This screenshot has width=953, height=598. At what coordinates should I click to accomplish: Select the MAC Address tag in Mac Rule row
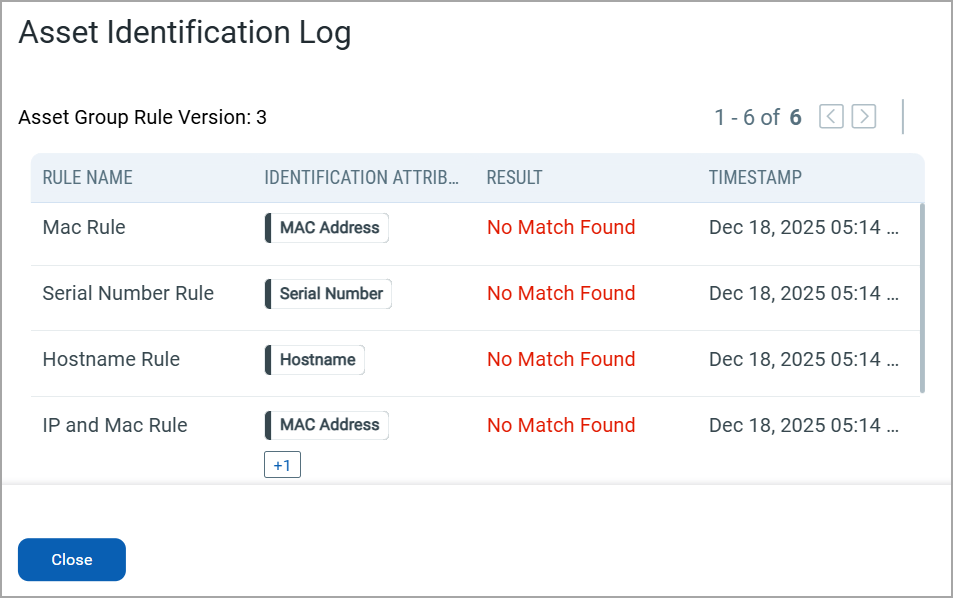(x=326, y=228)
